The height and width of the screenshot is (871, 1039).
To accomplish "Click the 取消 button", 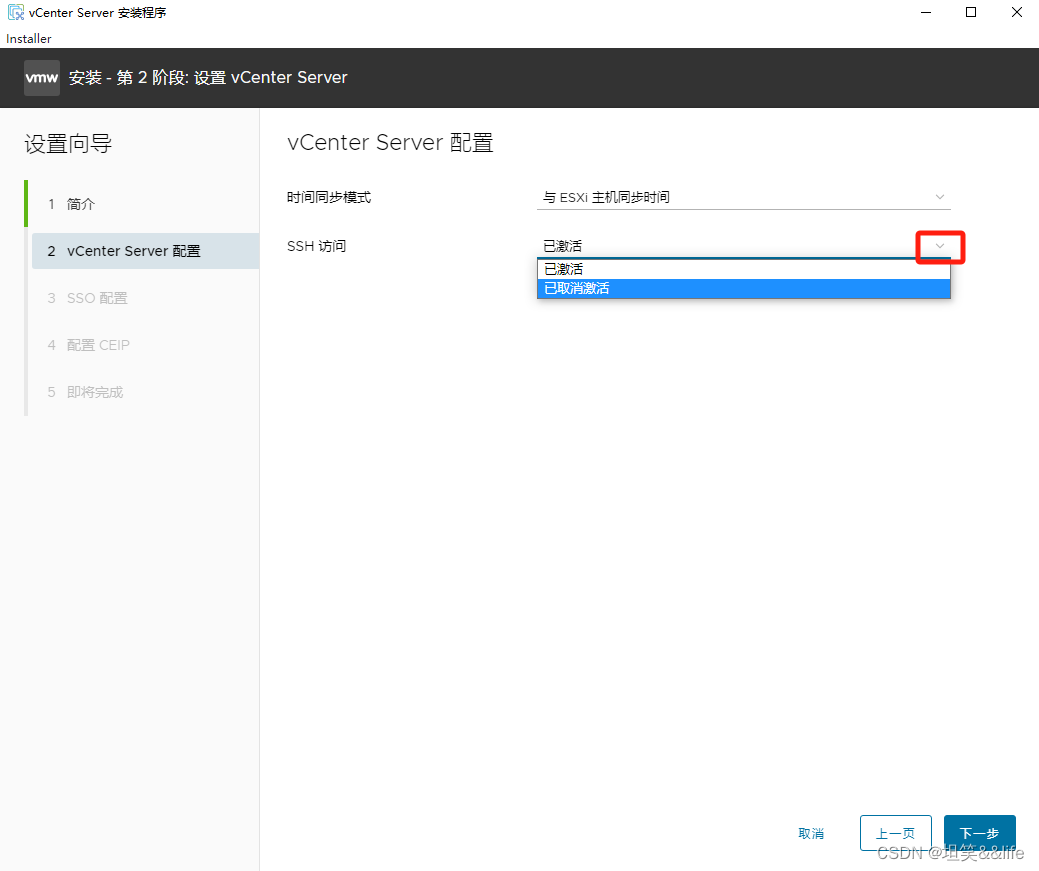I will (x=811, y=833).
